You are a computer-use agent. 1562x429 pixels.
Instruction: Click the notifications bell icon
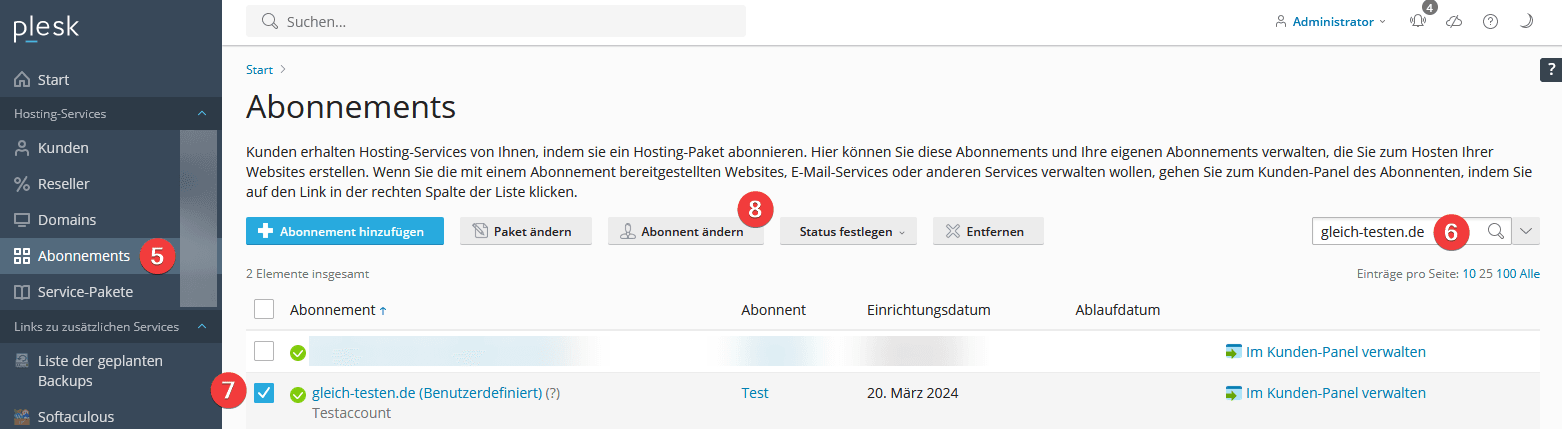coord(1417,21)
